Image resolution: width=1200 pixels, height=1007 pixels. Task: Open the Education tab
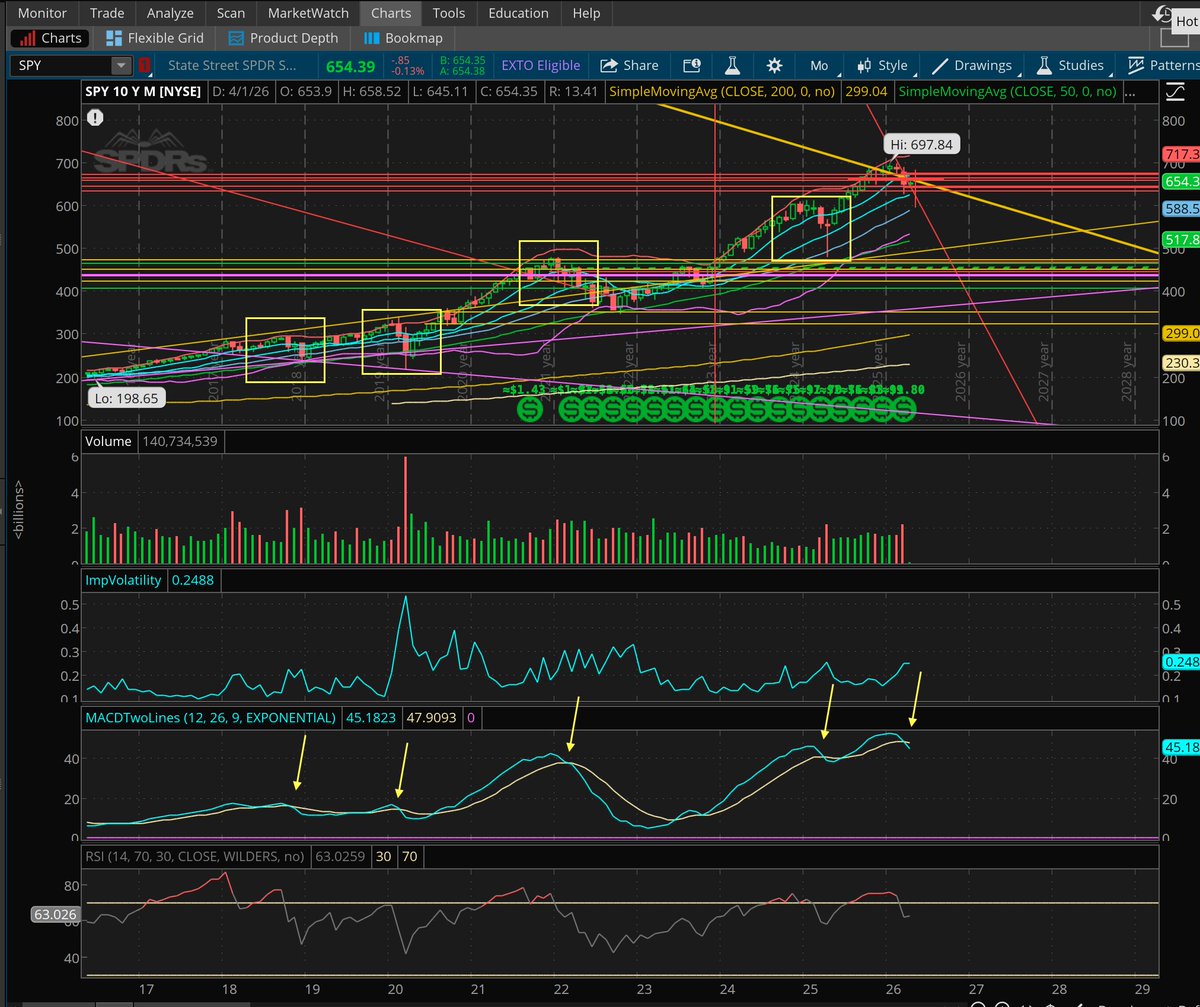(x=518, y=13)
